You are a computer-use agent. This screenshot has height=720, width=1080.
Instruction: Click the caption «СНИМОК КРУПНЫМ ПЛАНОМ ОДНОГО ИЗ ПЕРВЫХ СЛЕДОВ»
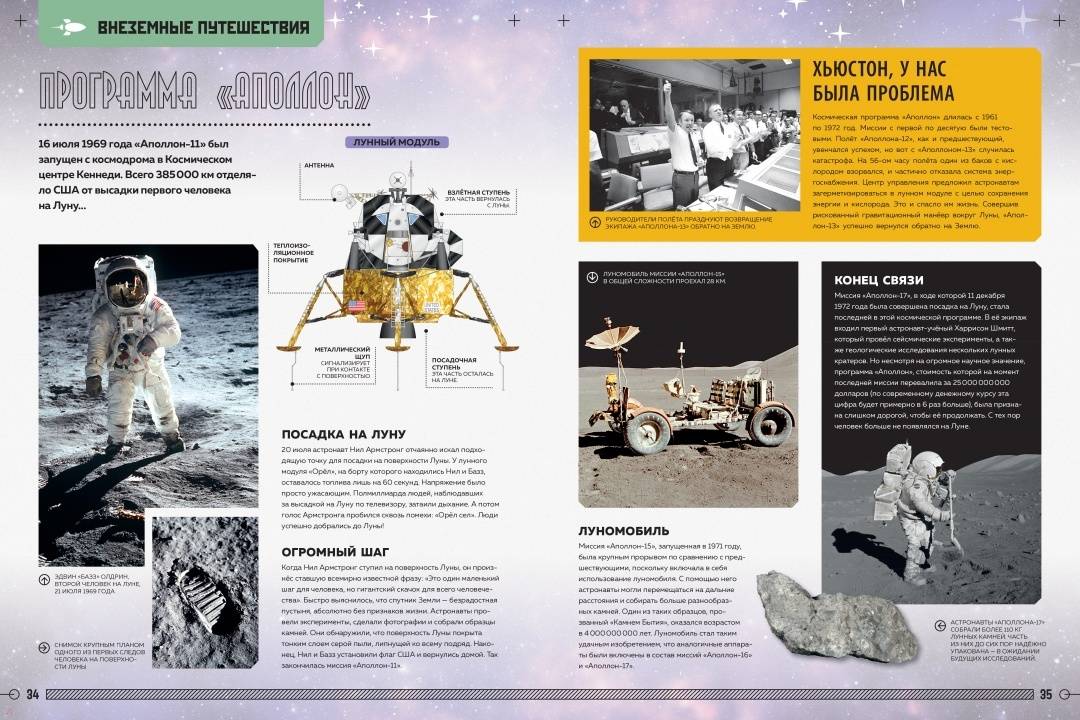click(99, 654)
